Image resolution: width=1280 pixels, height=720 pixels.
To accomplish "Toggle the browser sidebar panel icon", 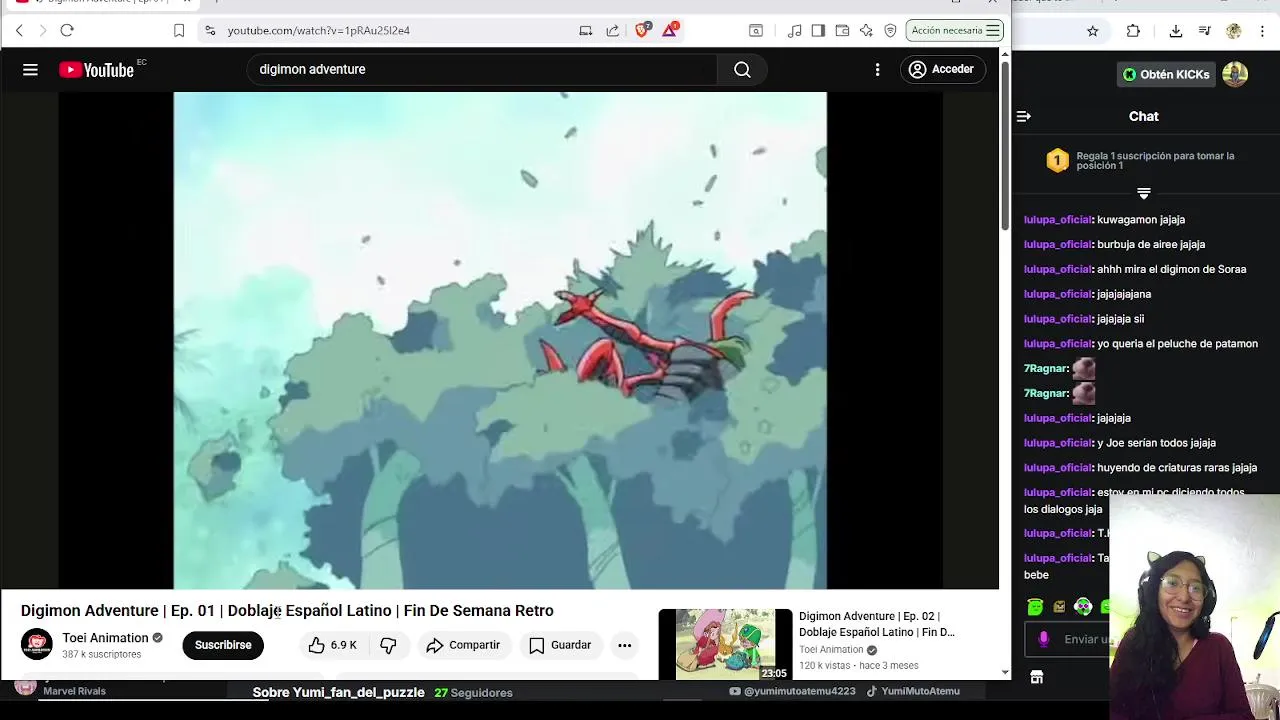I will tap(818, 30).
